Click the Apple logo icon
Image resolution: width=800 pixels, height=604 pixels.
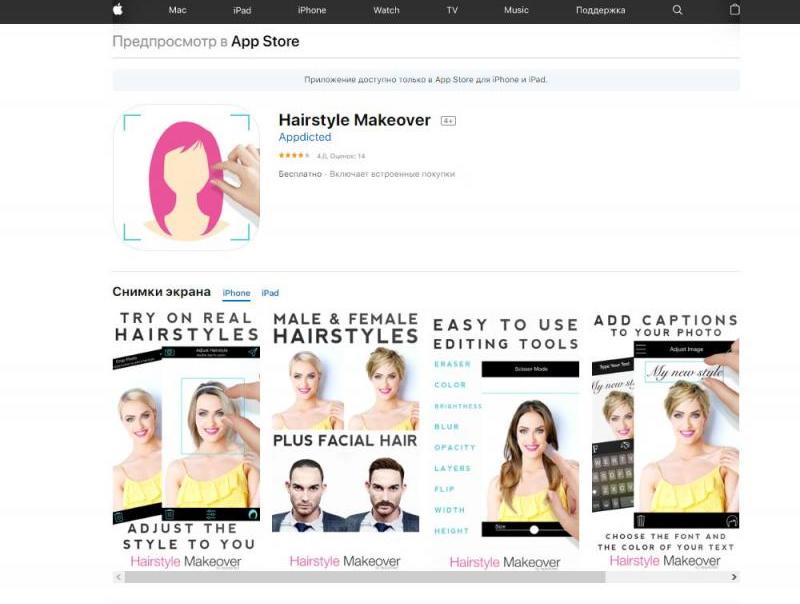tap(118, 9)
